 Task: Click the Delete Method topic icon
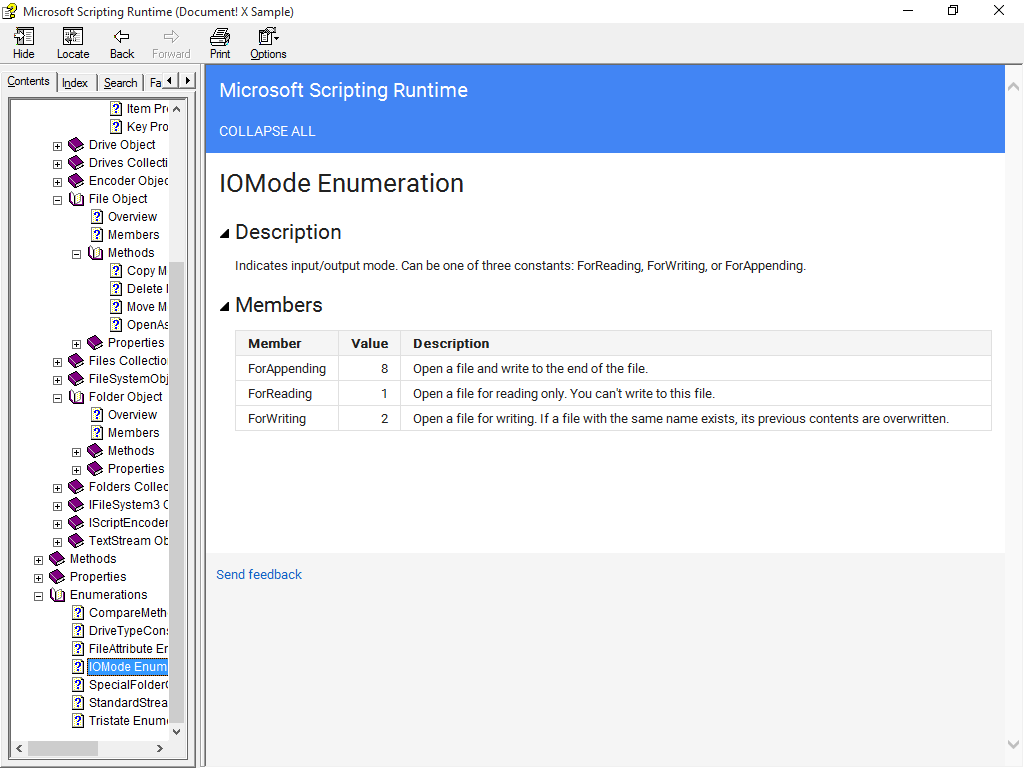pos(116,289)
